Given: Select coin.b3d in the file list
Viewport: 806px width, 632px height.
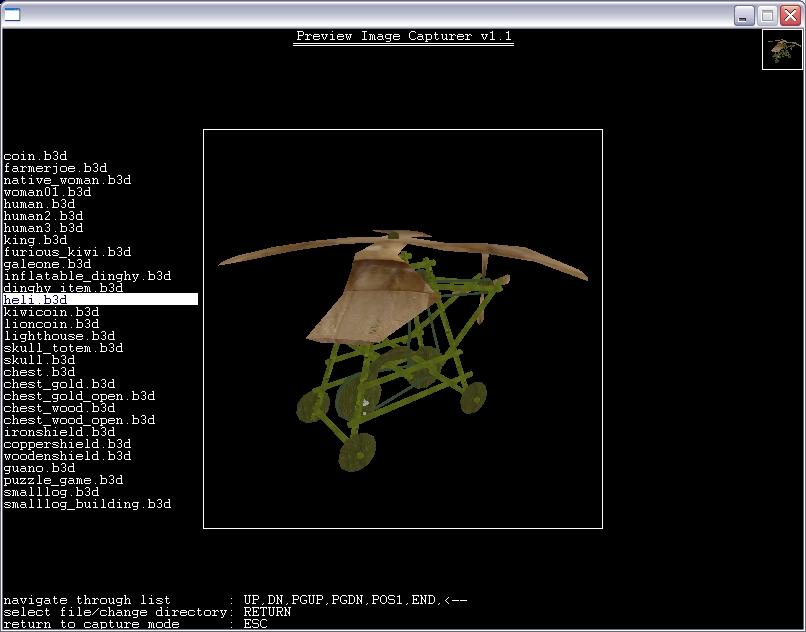Looking at the screenshot, I should click(35, 156).
